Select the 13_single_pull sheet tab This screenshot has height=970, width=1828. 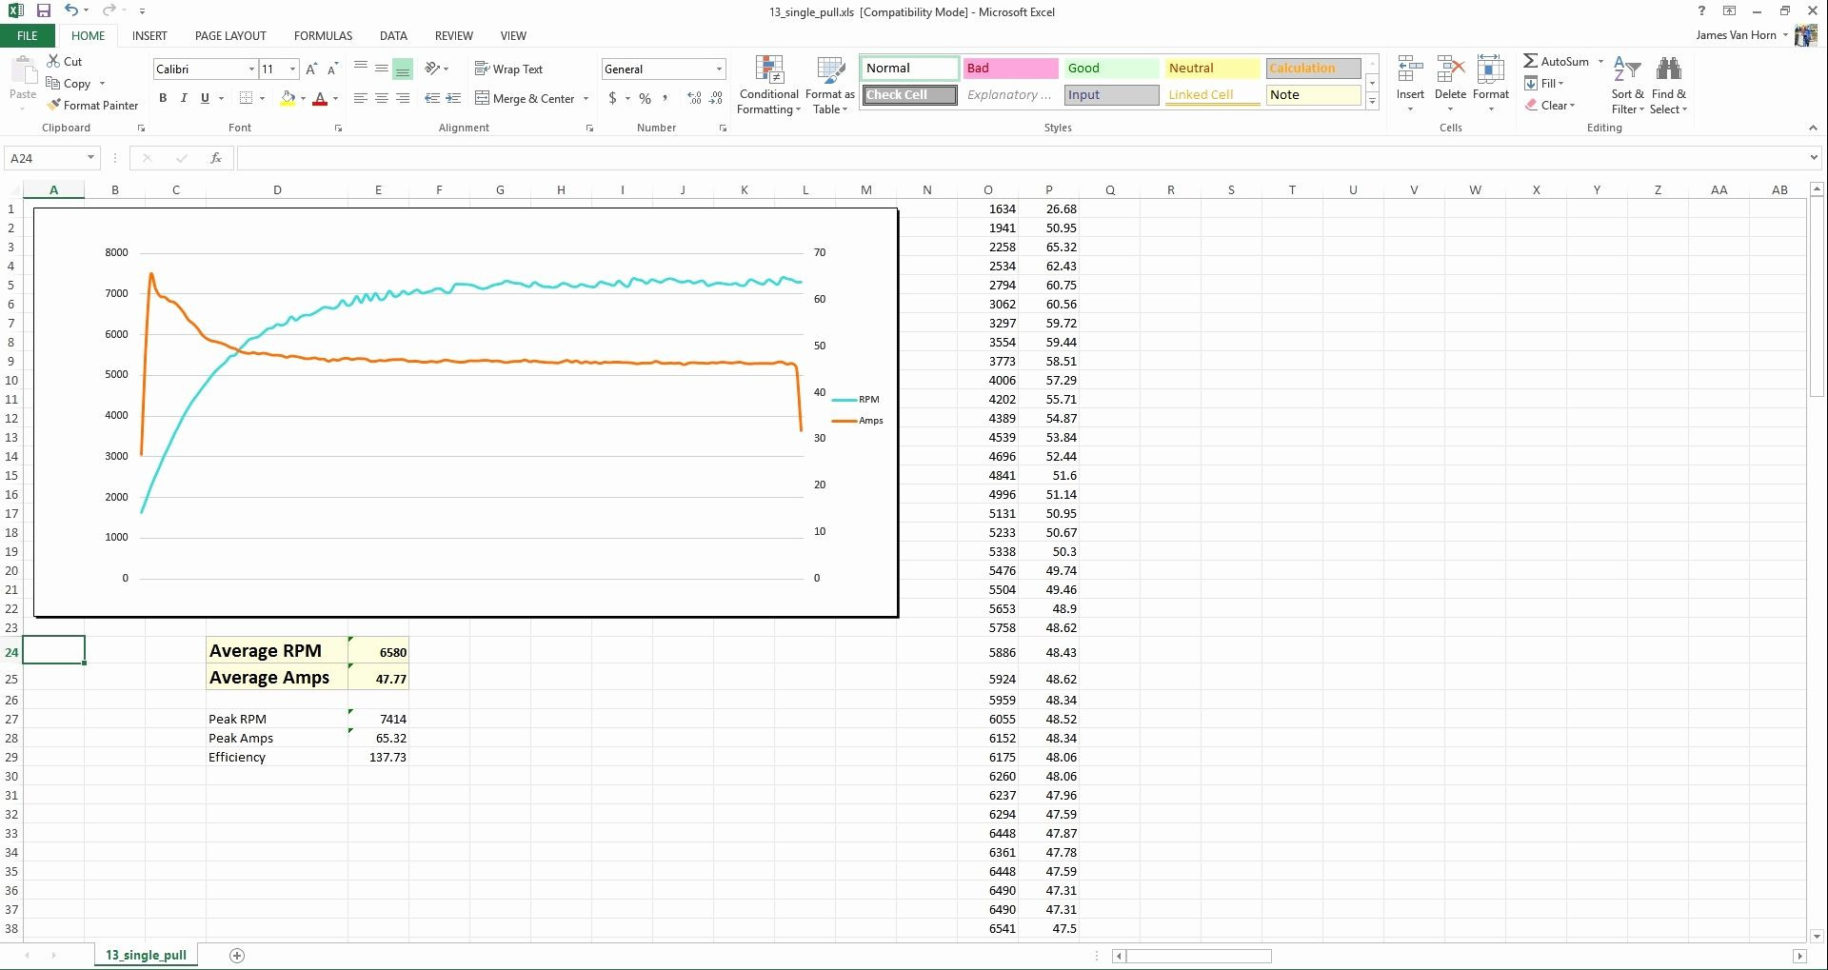[x=146, y=955]
